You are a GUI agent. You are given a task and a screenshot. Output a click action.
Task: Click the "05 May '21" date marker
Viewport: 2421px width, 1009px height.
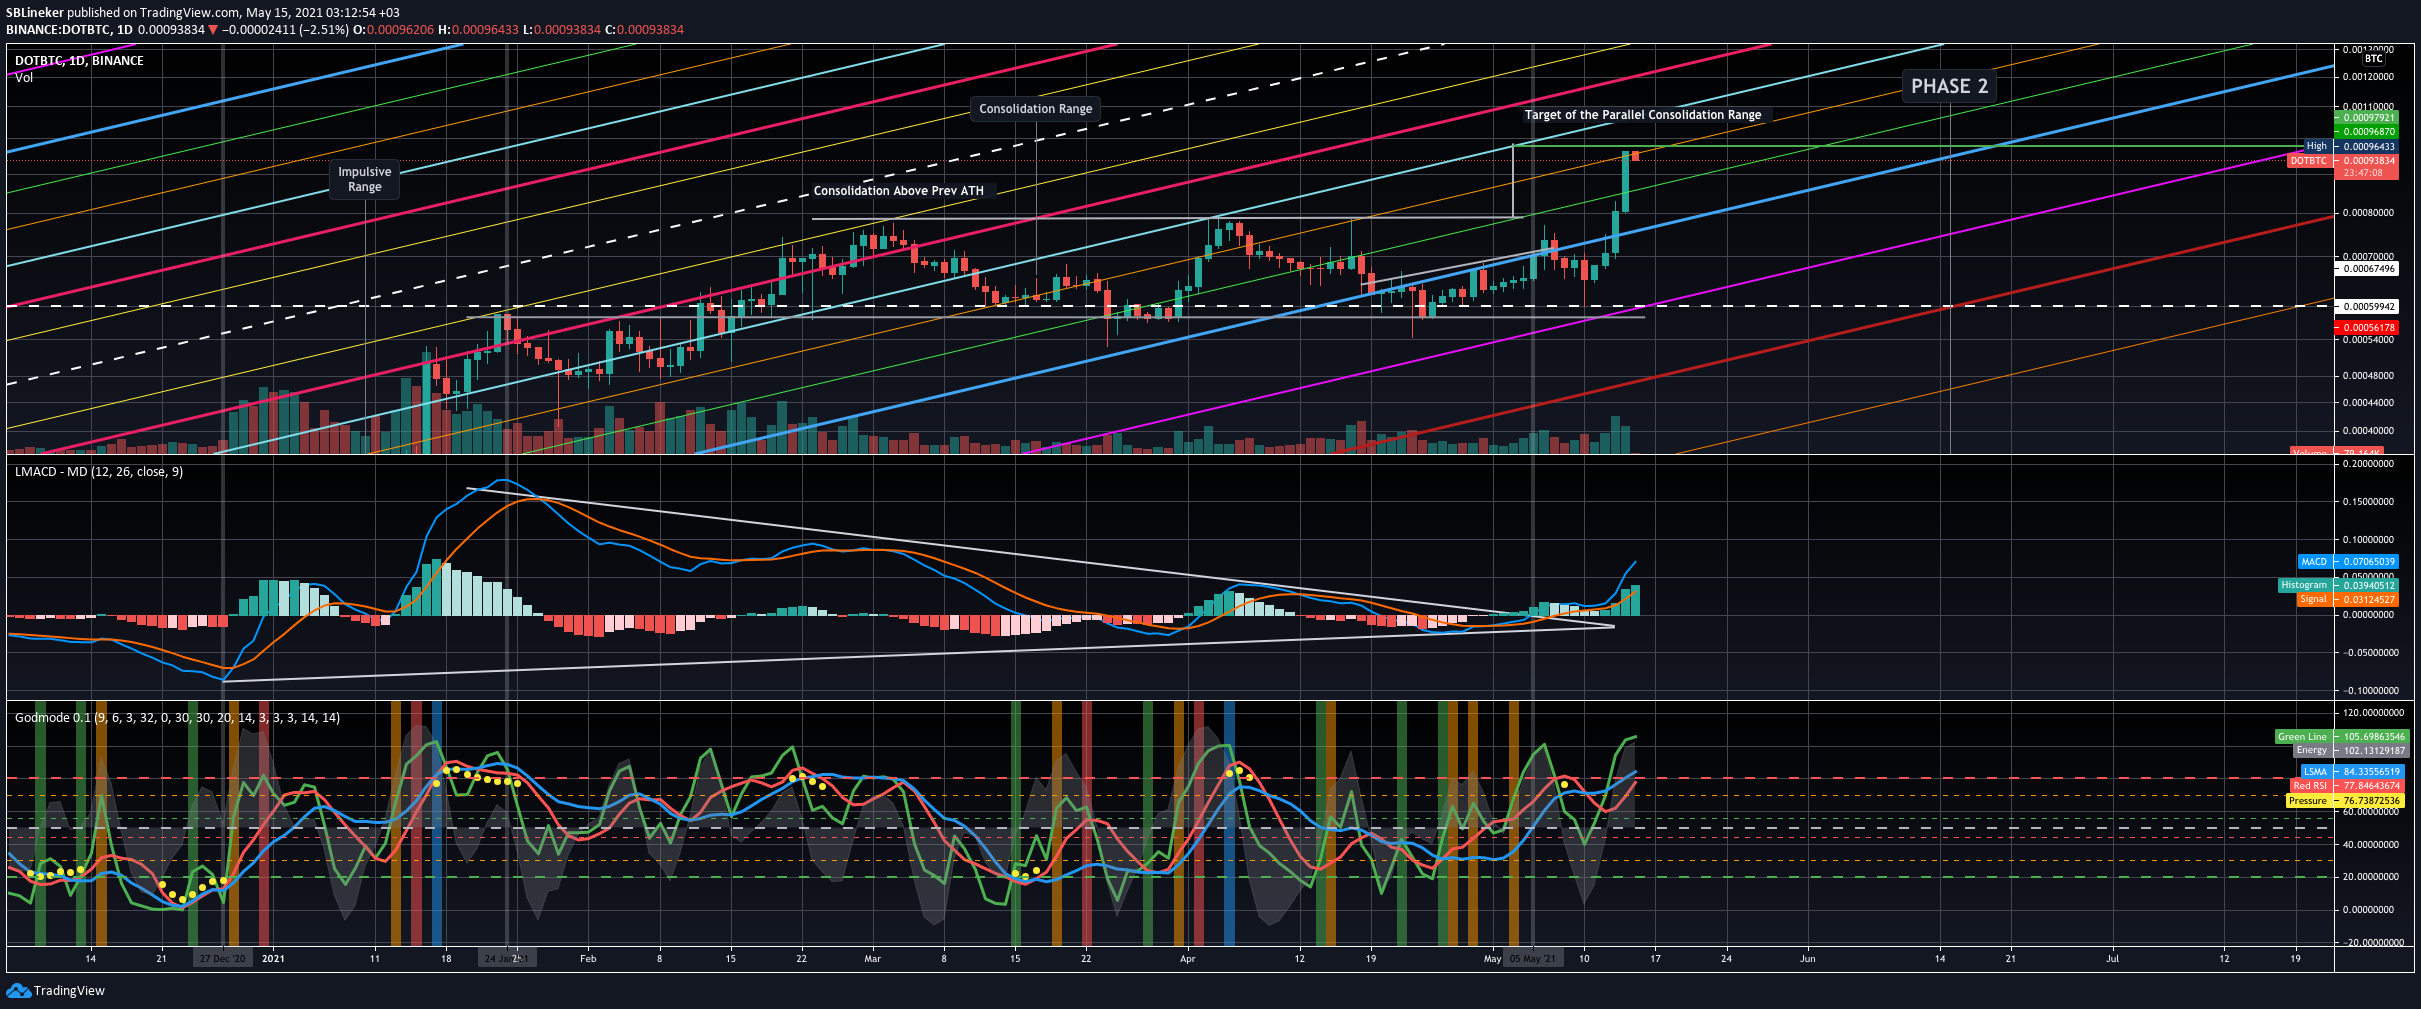tap(1533, 958)
